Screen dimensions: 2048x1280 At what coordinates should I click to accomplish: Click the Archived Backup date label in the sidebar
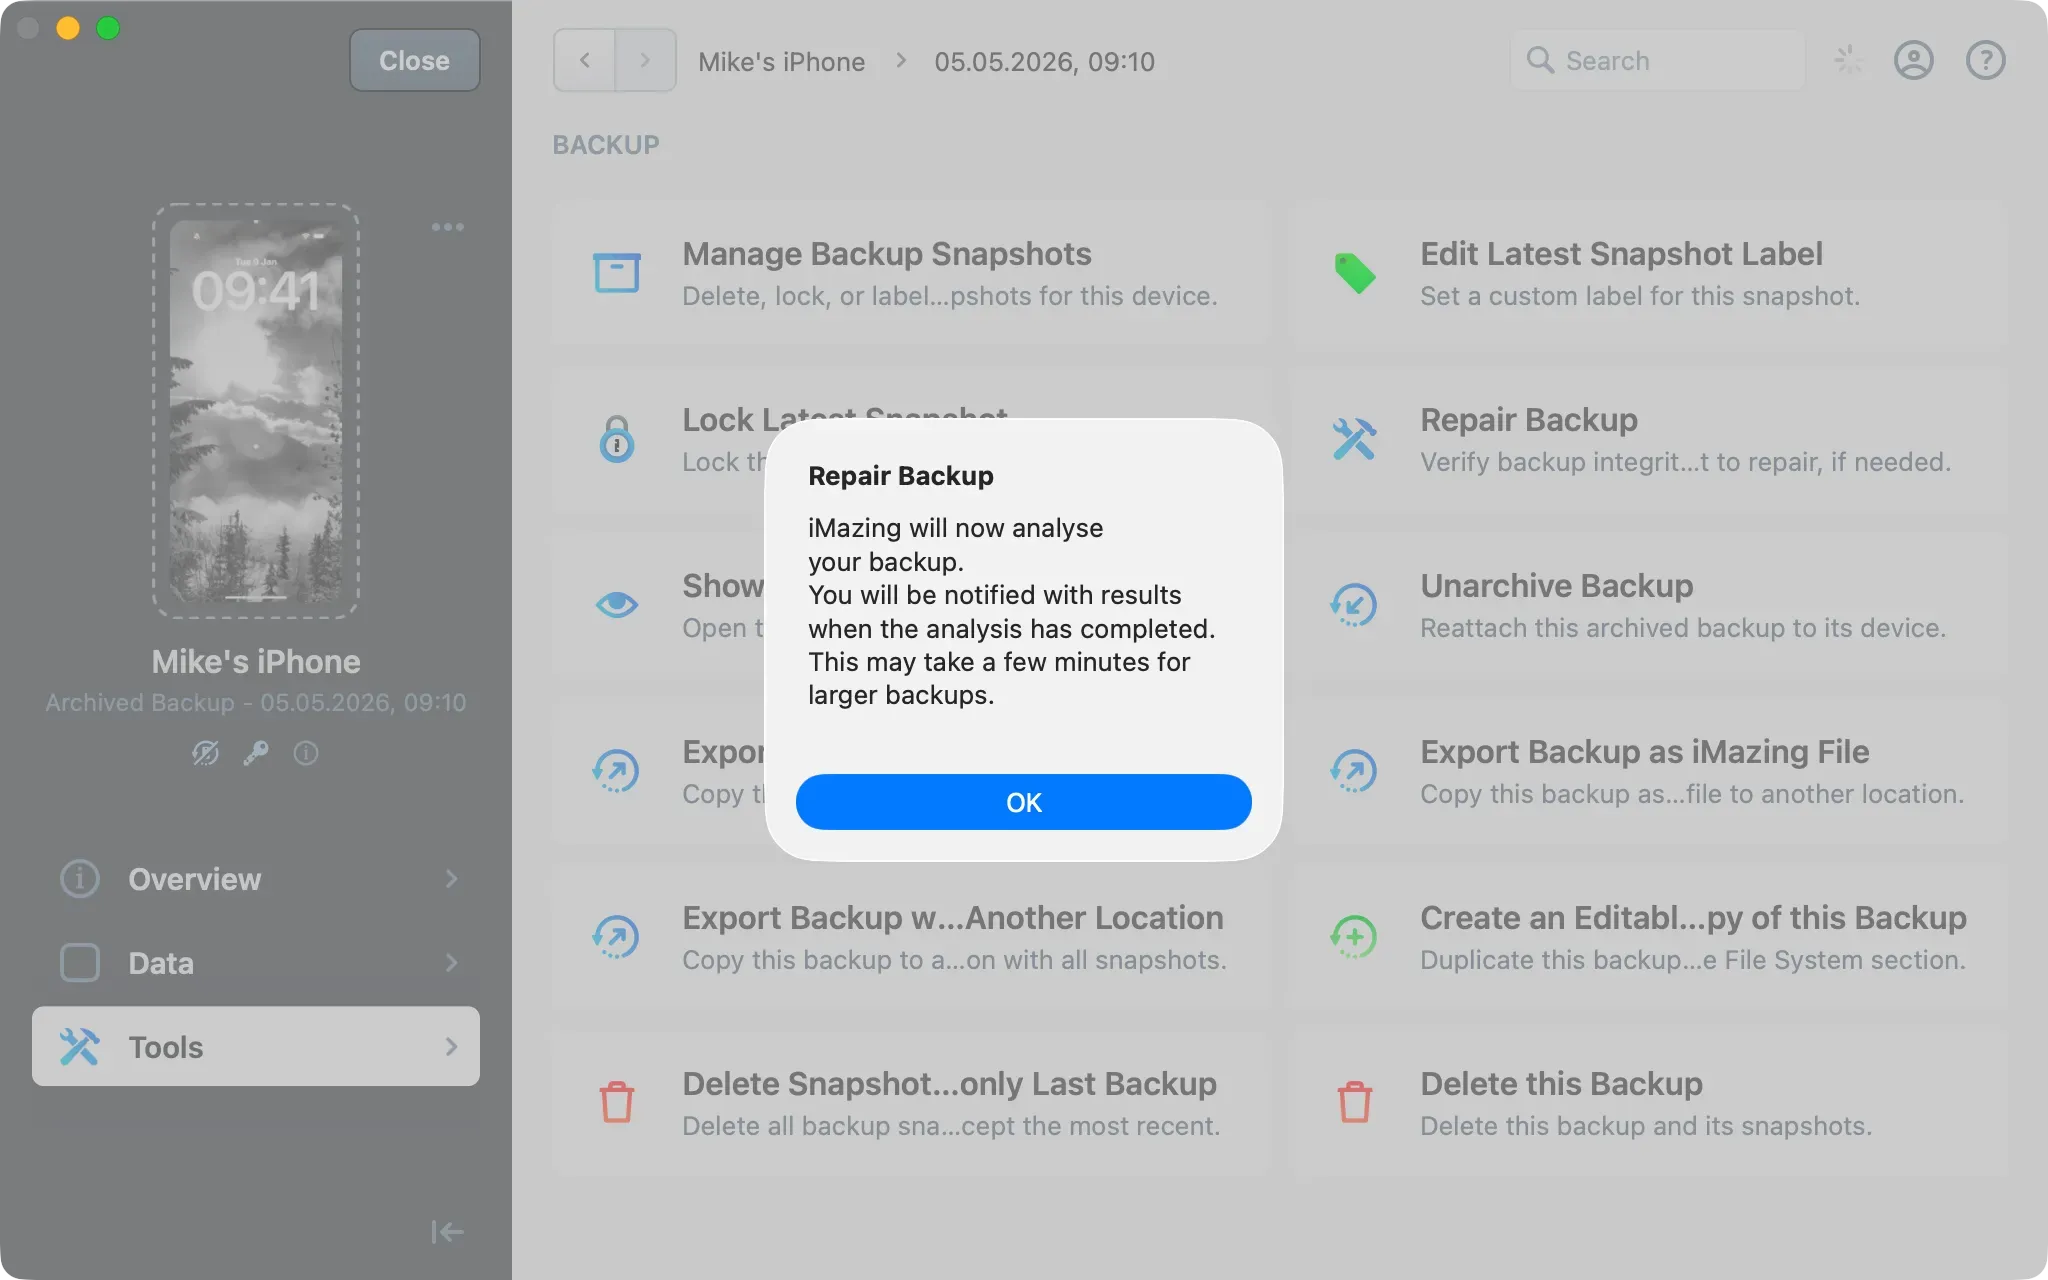[x=256, y=703]
